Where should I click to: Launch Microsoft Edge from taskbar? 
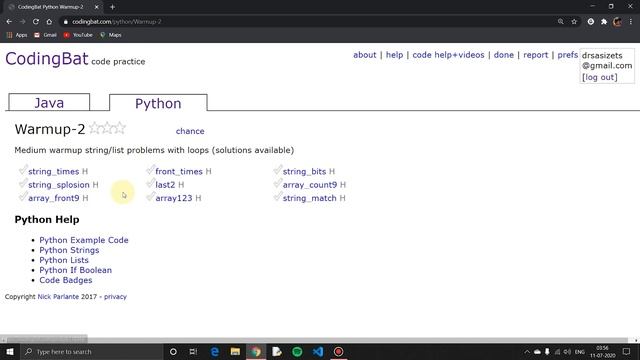[214, 352]
